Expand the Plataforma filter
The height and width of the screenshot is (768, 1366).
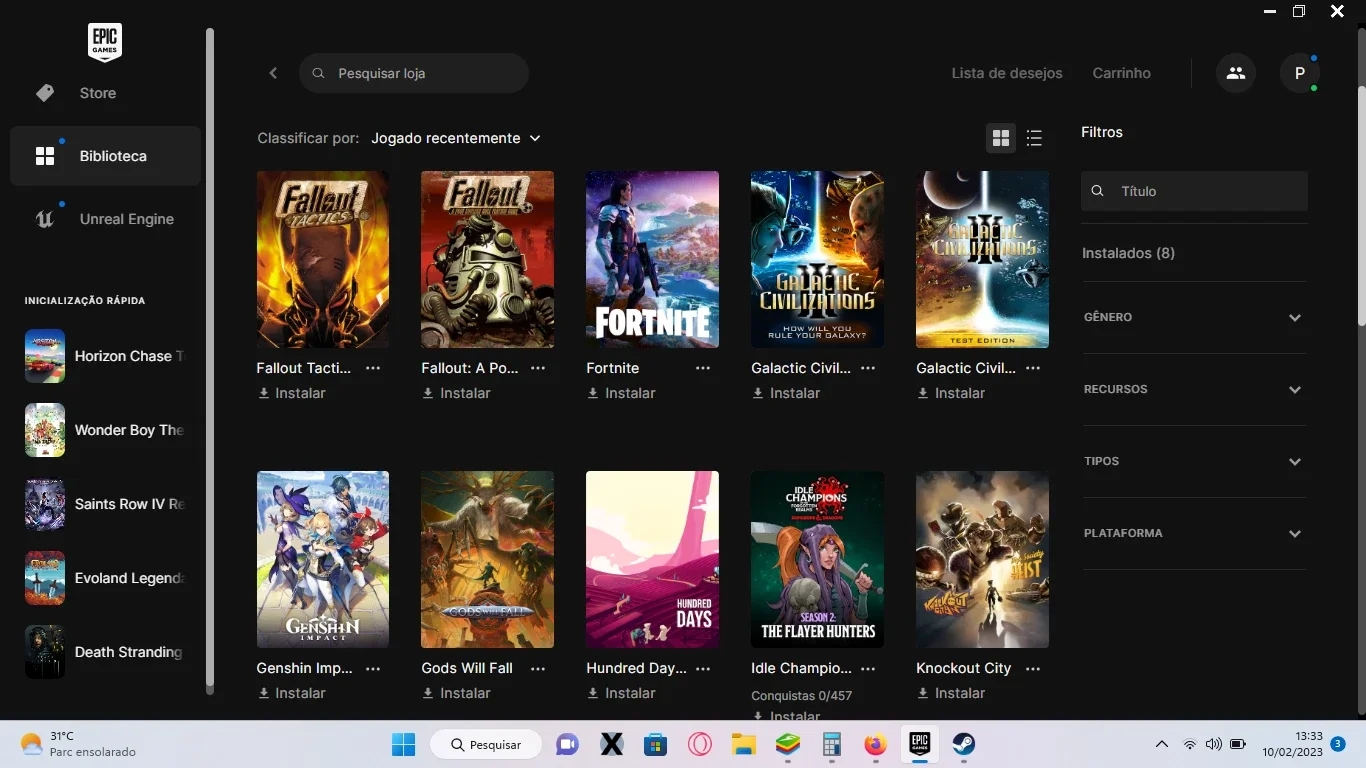(1194, 533)
